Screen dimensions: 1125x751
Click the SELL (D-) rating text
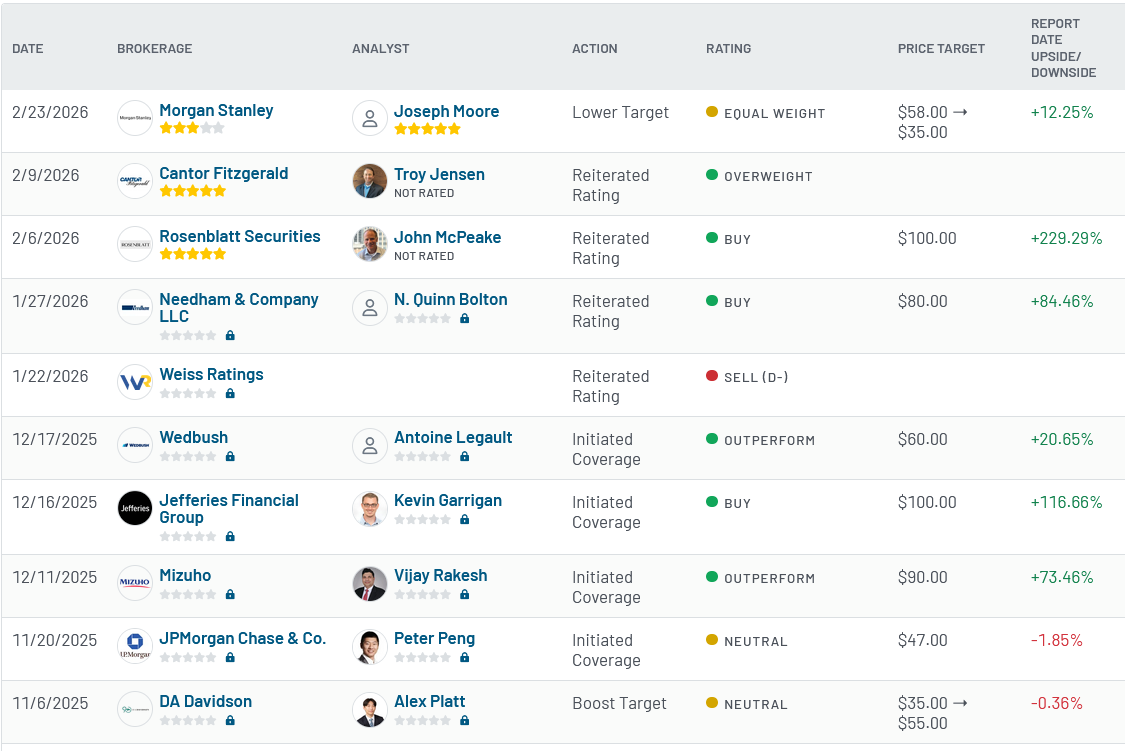tap(756, 377)
